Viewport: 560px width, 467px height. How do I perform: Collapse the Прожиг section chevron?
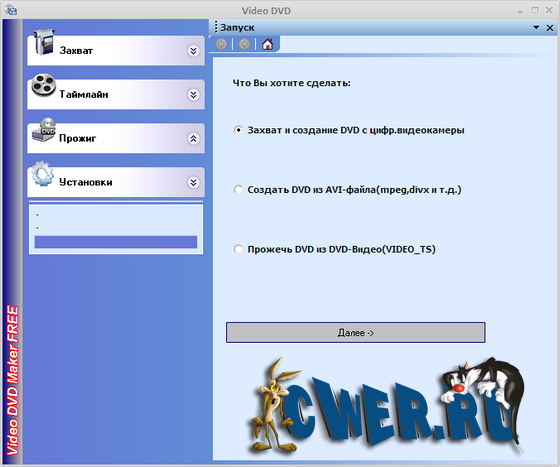(193, 139)
